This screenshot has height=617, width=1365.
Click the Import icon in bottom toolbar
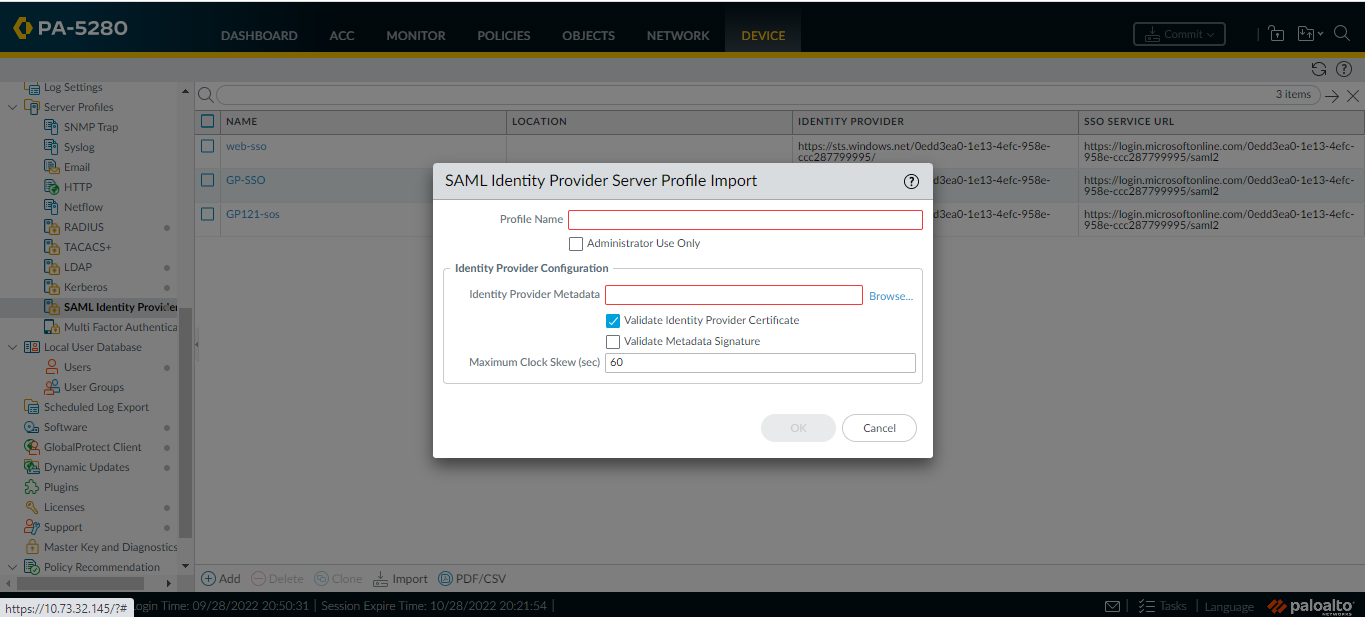[381, 579]
